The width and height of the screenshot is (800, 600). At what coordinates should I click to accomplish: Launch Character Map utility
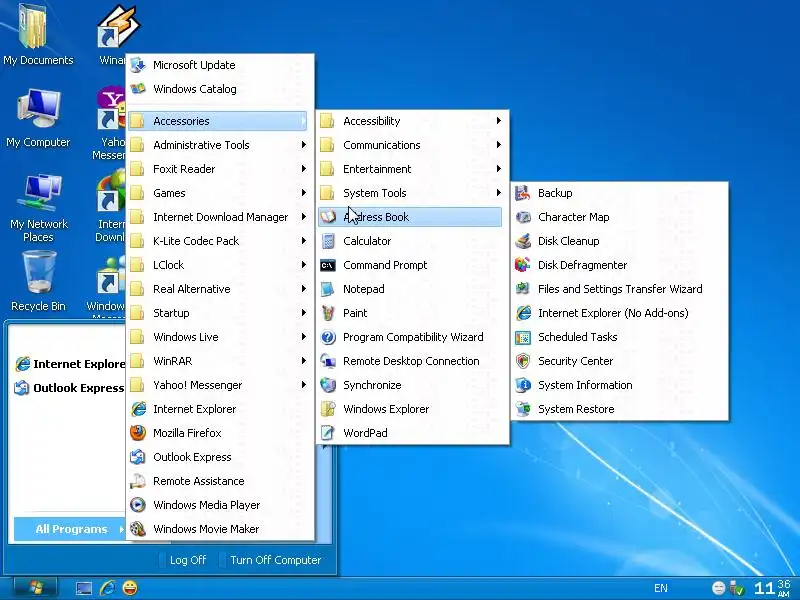pyautogui.click(x=619, y=217)
